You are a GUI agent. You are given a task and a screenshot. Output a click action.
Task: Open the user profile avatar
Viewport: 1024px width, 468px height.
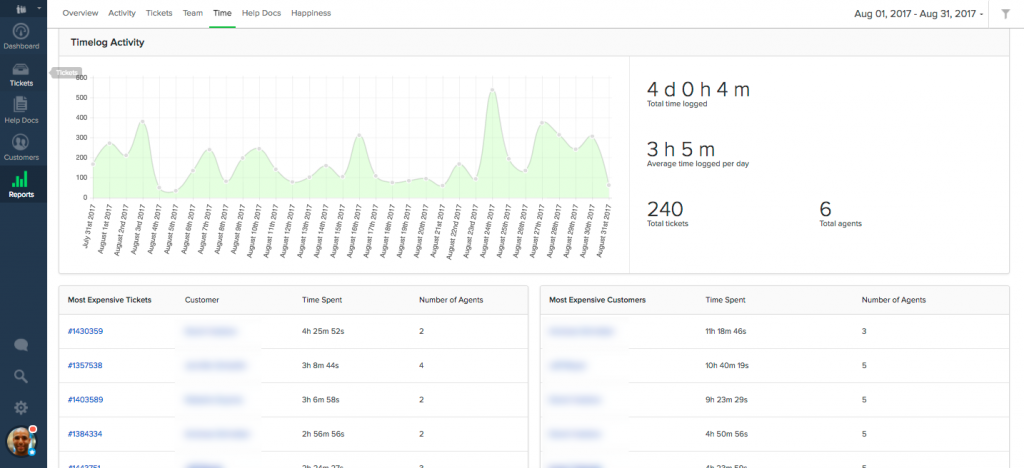pyautogui.click(x=21, y=442)
